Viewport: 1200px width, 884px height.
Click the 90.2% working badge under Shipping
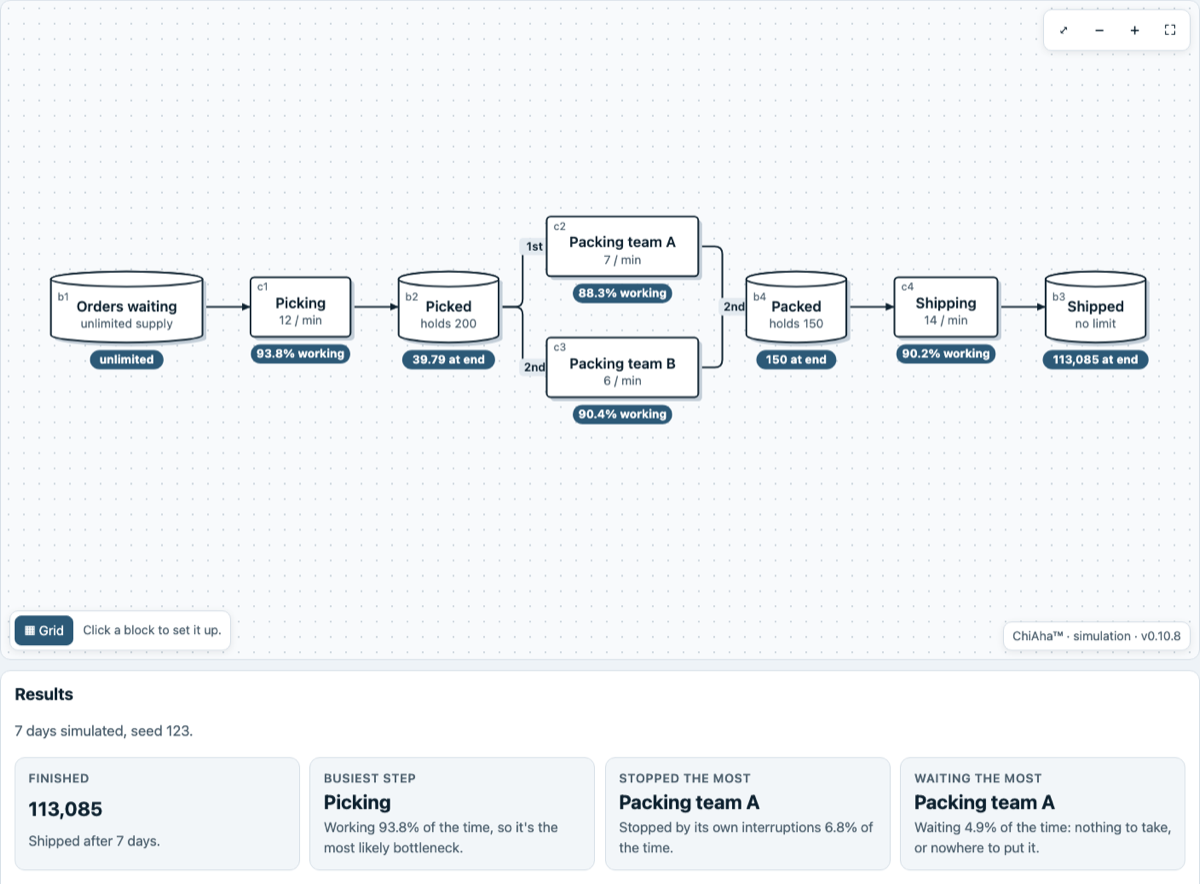(946, 353)
